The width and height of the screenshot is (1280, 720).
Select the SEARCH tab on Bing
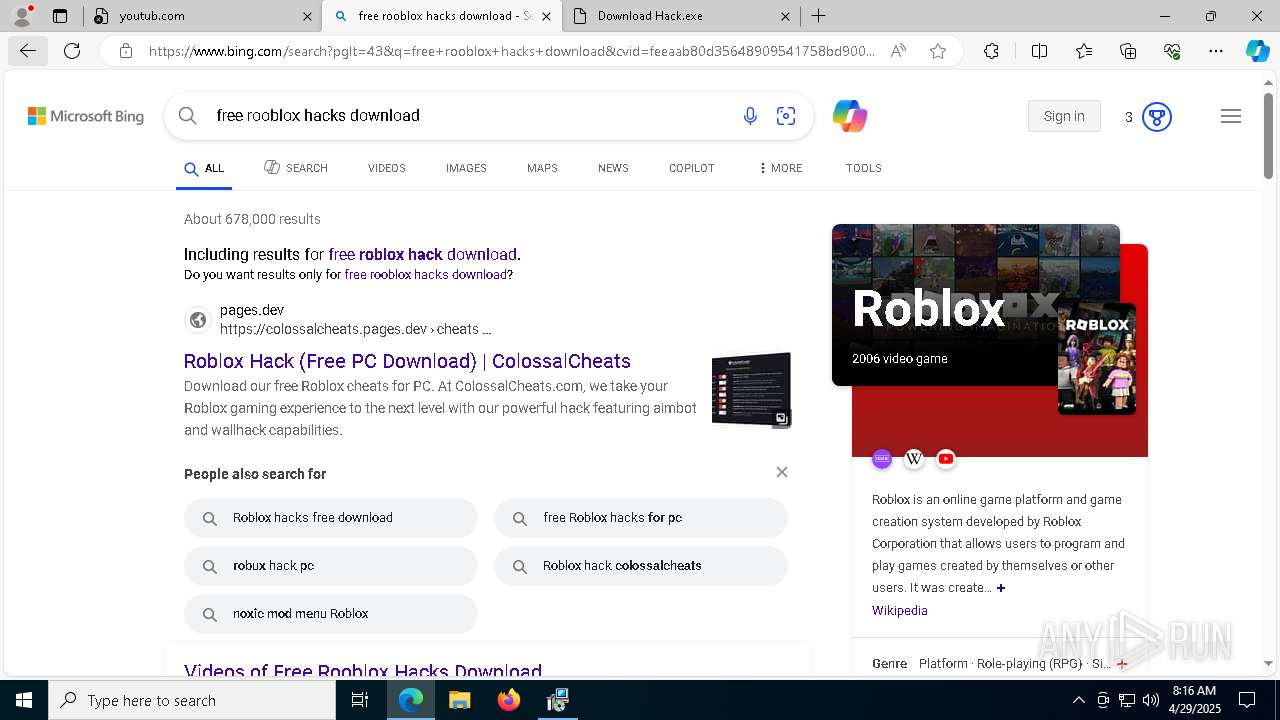pyautogui.click(x=296, y=168)
